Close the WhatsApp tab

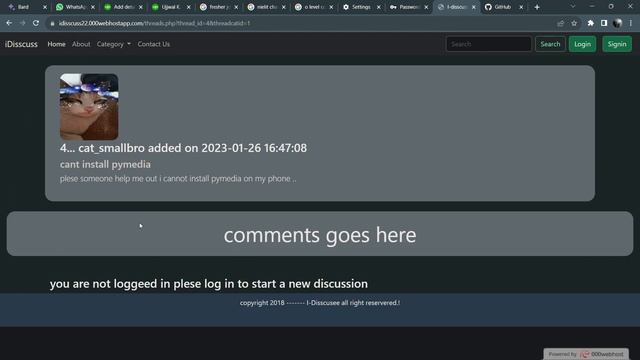point(93,7)
